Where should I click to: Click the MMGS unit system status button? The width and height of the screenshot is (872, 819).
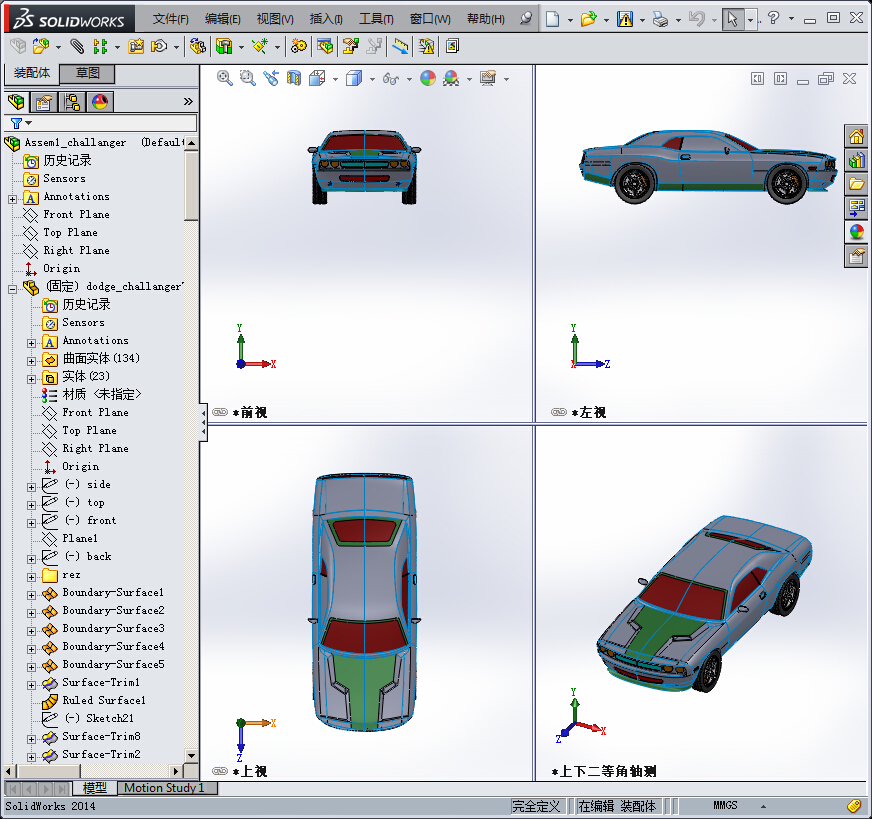tap(725, 805)
